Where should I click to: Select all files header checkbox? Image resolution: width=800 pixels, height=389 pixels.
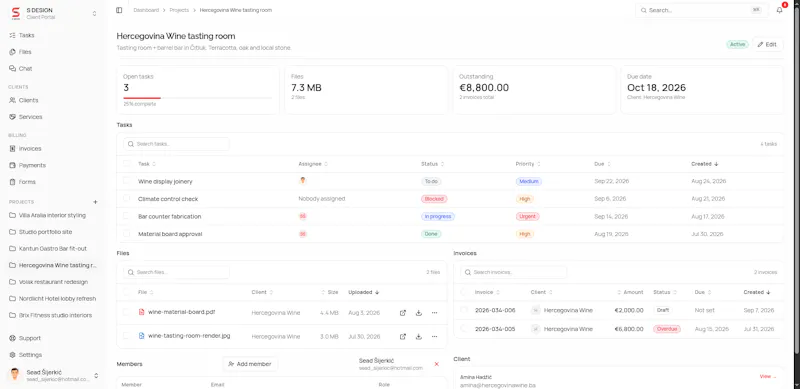[x=127, y=292]
